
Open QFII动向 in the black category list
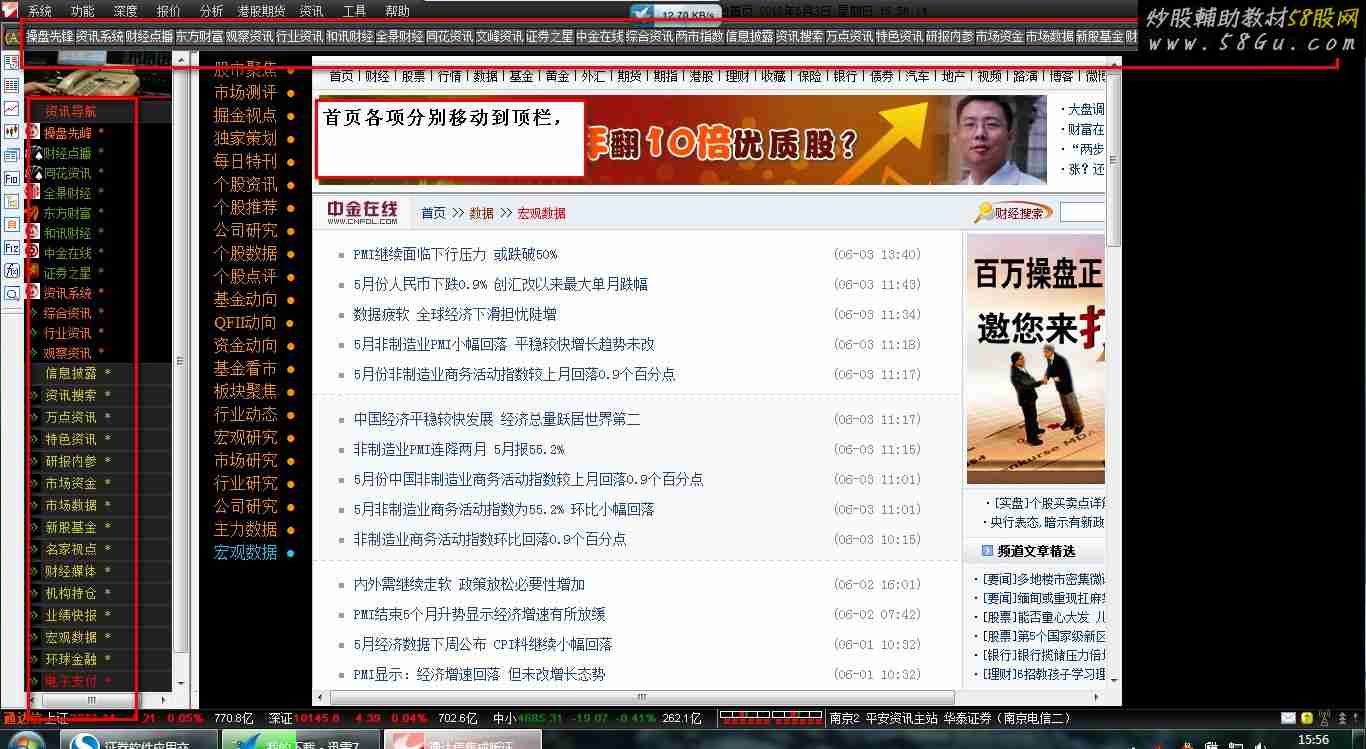coord(245,322)
